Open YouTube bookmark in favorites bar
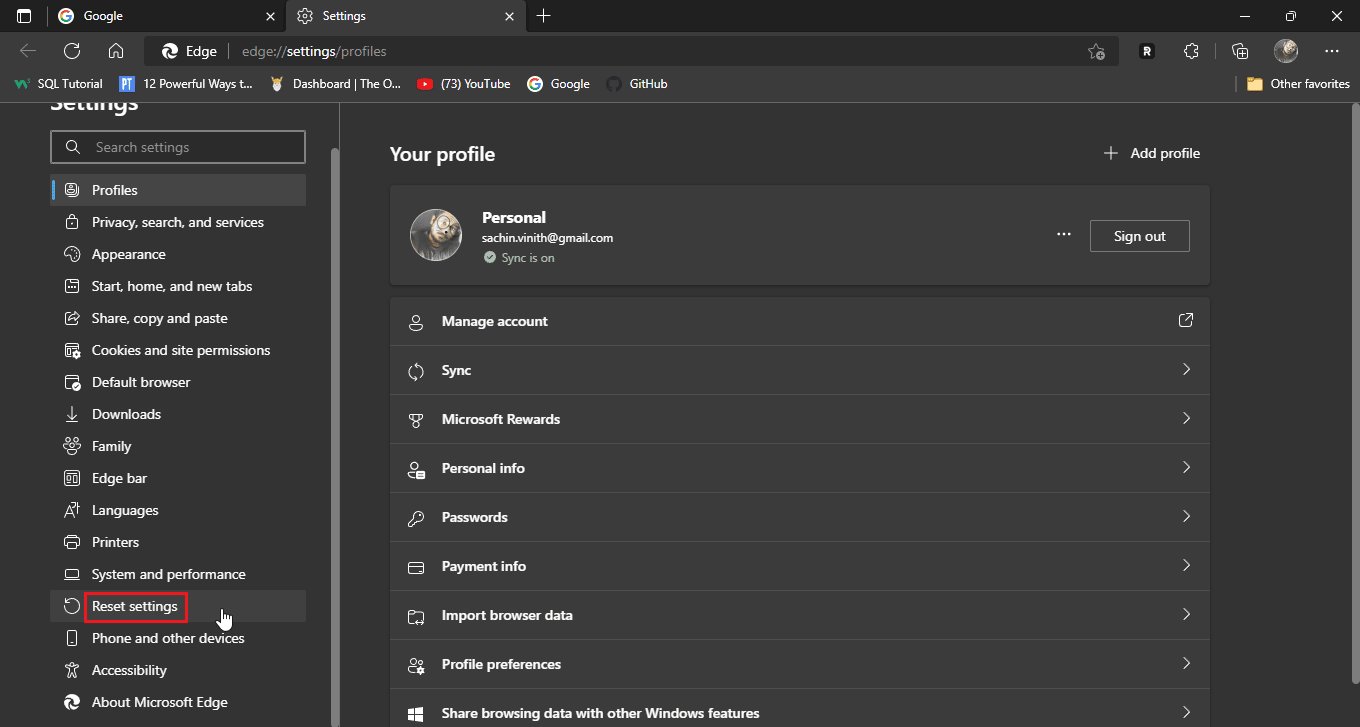 464,84
